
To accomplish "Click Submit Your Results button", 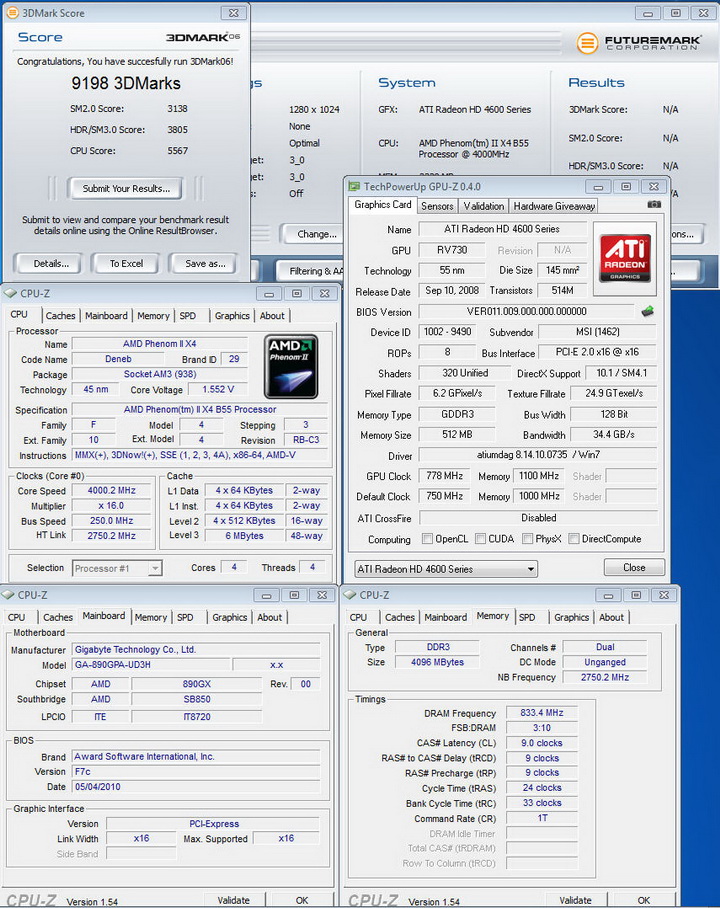I will tap(126, 189).
